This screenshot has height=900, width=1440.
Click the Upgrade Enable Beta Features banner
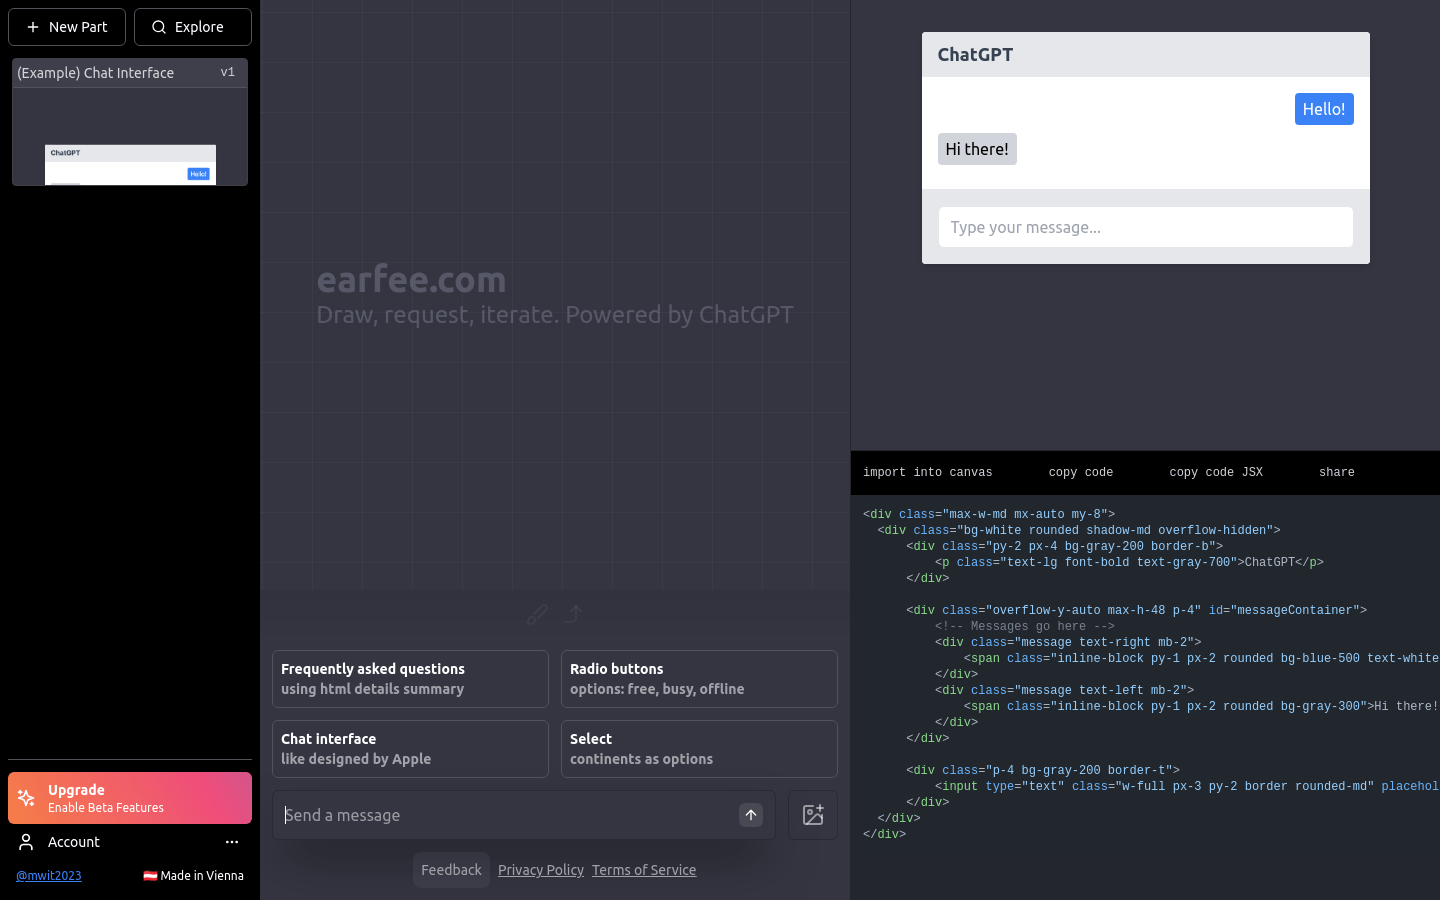tap(130, 798)
